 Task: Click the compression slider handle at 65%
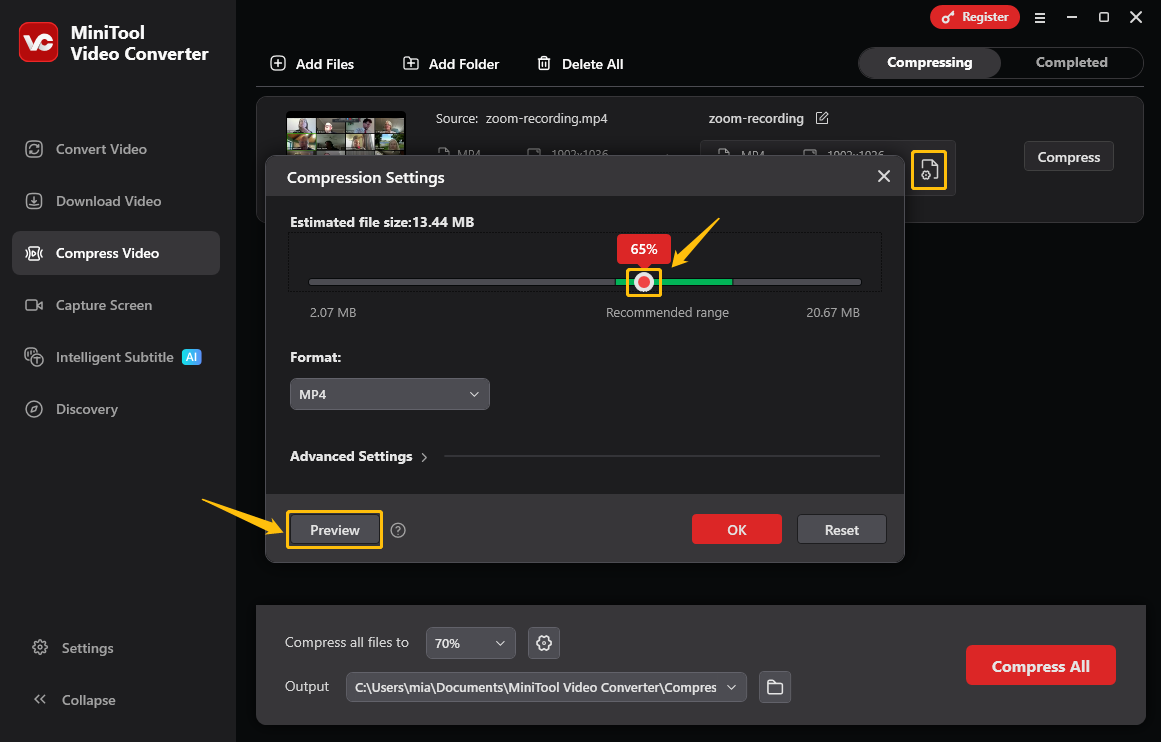click(644, 282)
